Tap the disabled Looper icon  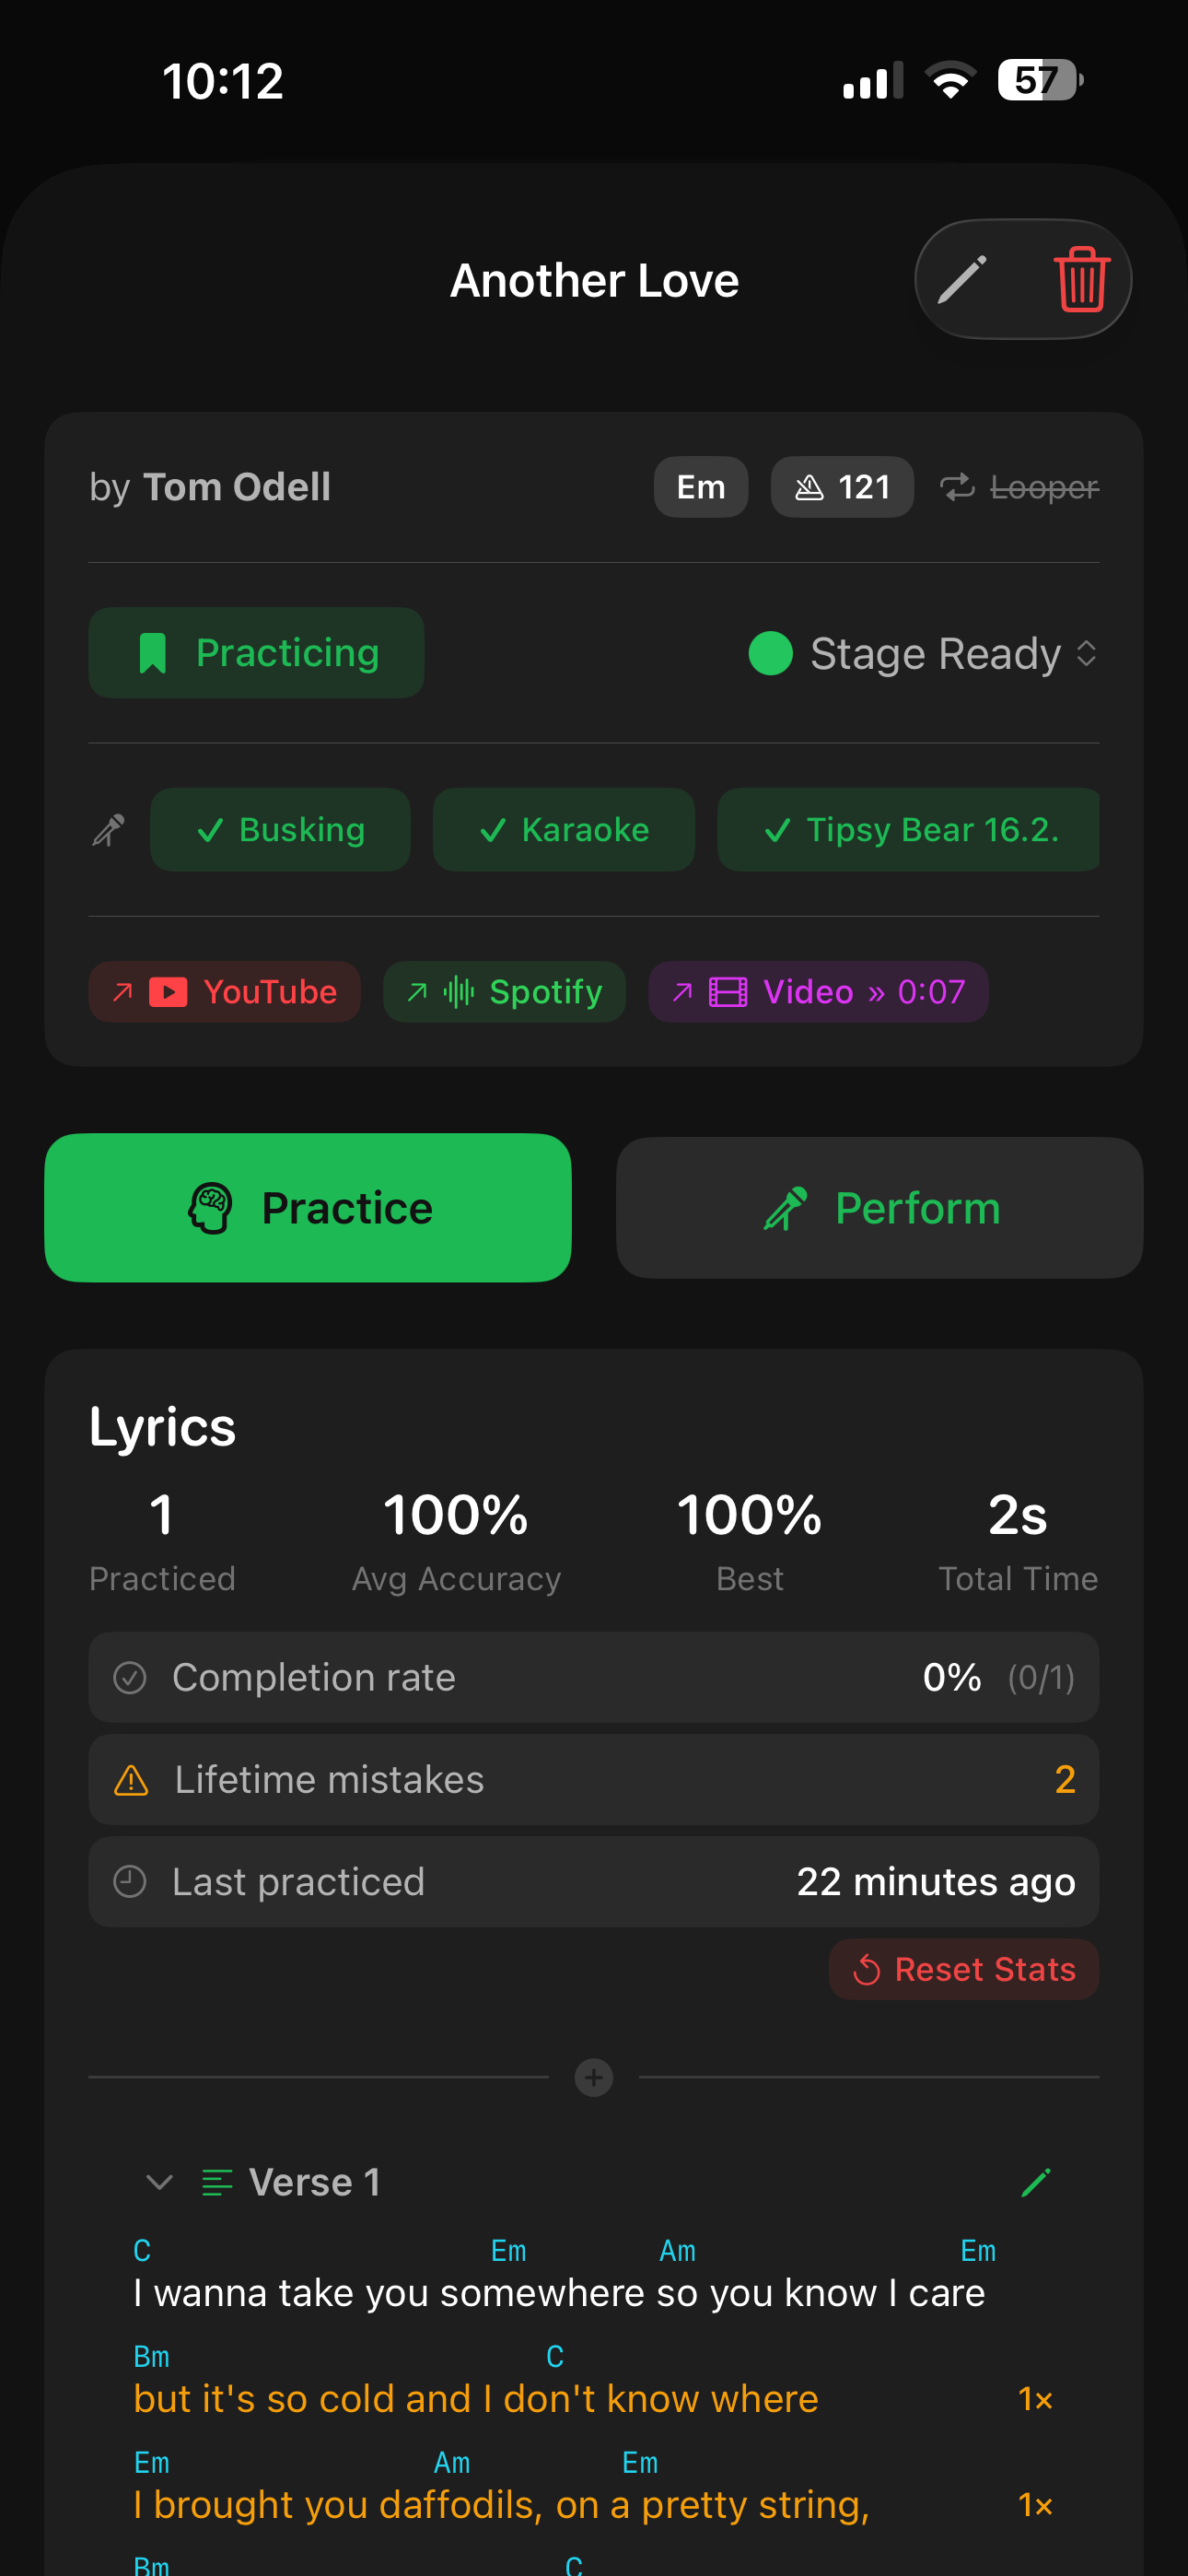[957, 487]
